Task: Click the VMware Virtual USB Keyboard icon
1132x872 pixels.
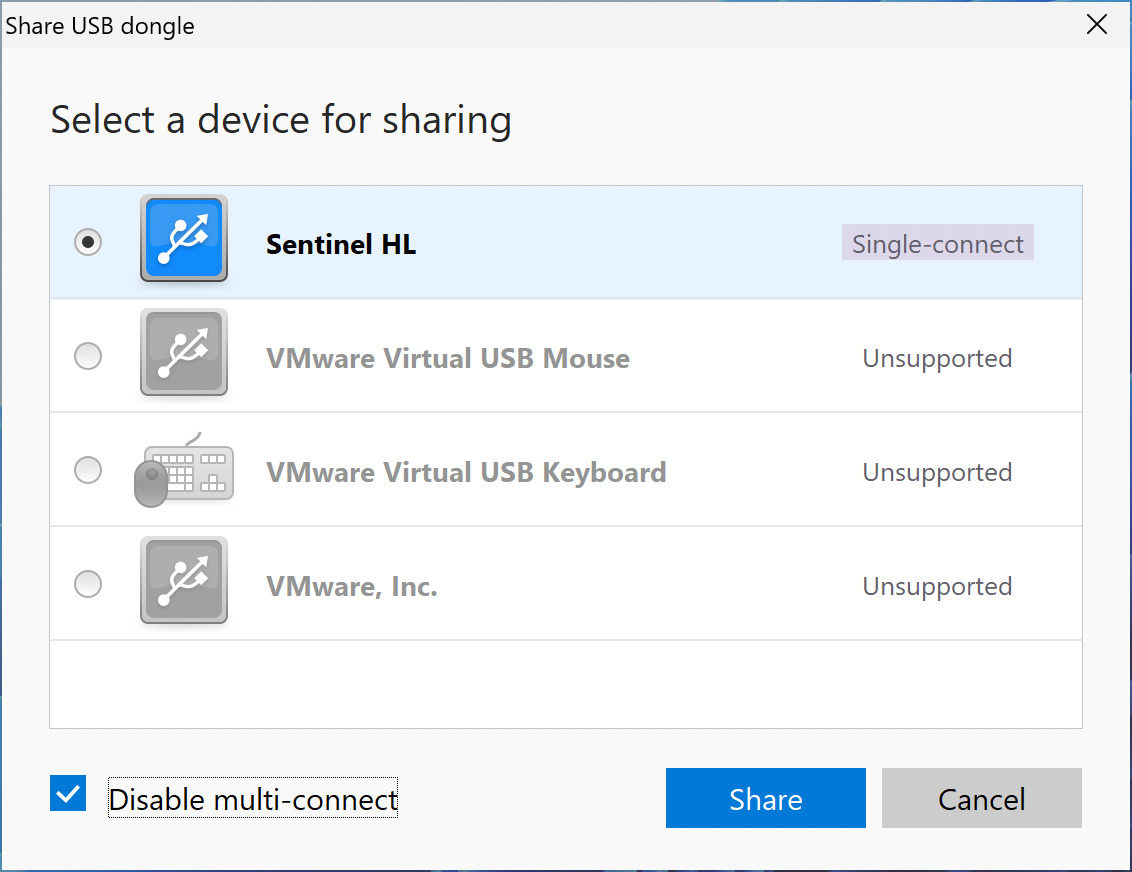Action: 184,469
